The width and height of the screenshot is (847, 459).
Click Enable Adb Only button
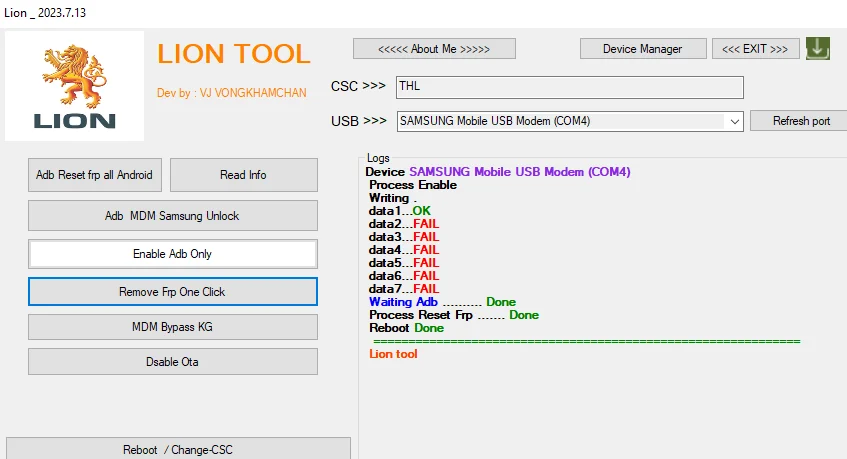(x=172, y=254)
